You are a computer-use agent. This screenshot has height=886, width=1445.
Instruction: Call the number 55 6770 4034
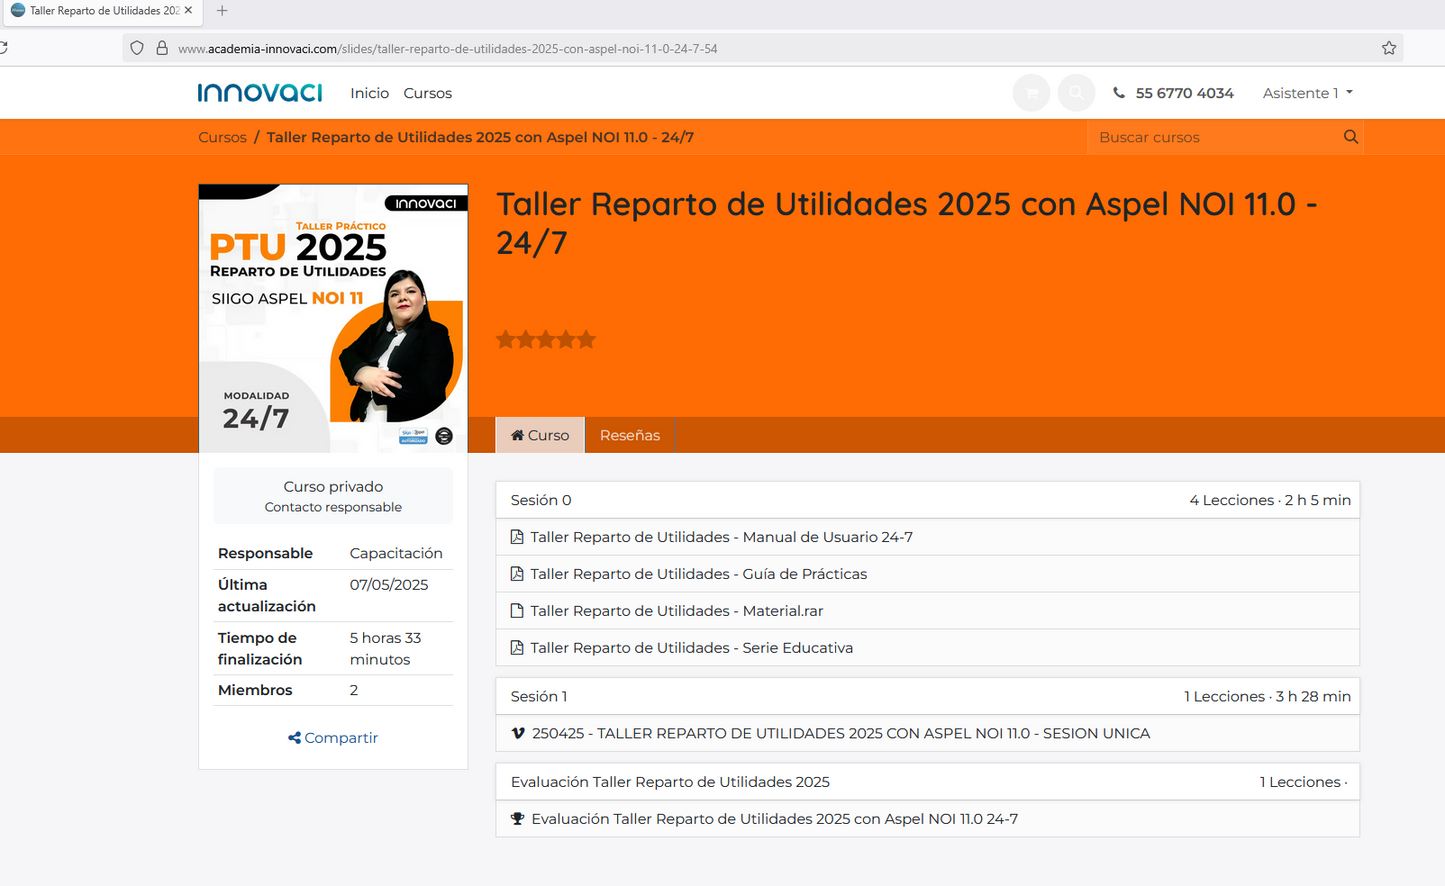click(1184, 93)
